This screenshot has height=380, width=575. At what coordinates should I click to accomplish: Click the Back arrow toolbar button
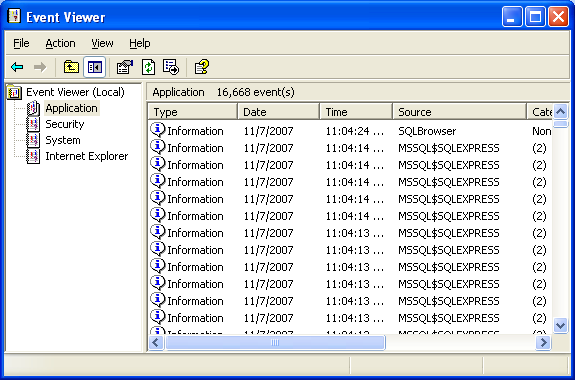pyautogui.click(x=17, y=67)
